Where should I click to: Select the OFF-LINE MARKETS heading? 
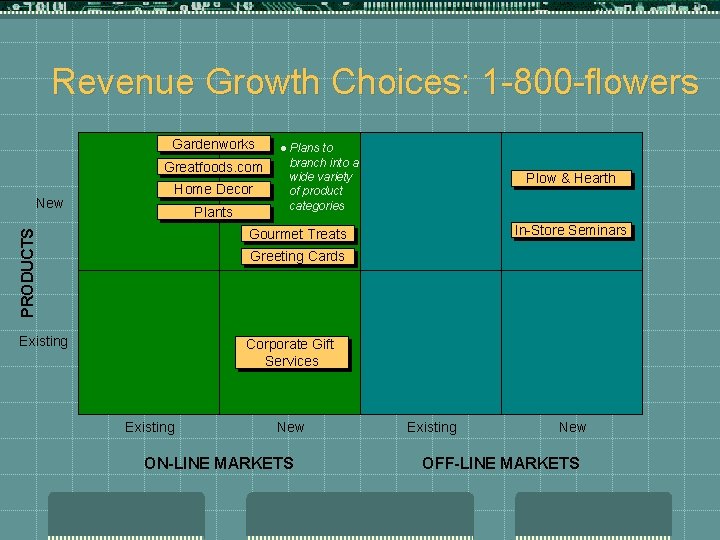(x=501, y=463)
